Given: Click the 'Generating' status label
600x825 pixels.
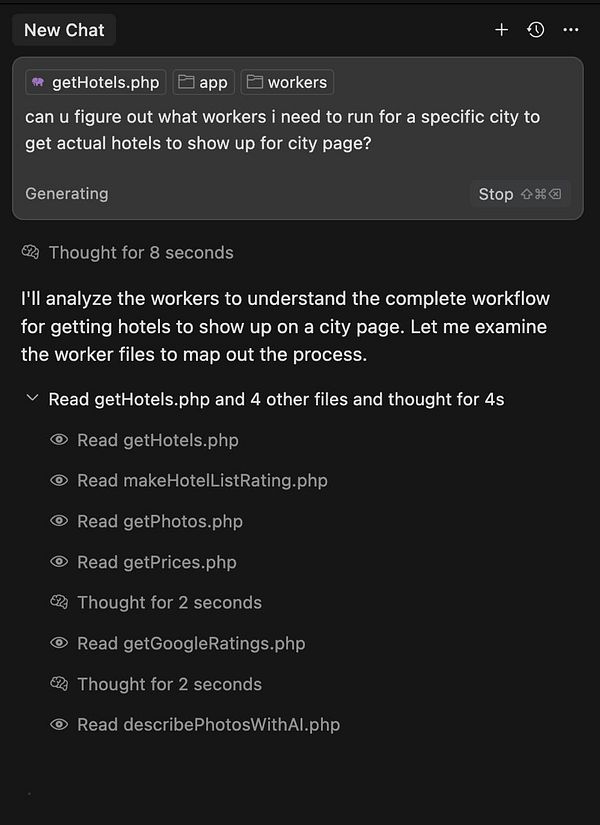Looking at the screenshot, I should (x=66, y=194).
